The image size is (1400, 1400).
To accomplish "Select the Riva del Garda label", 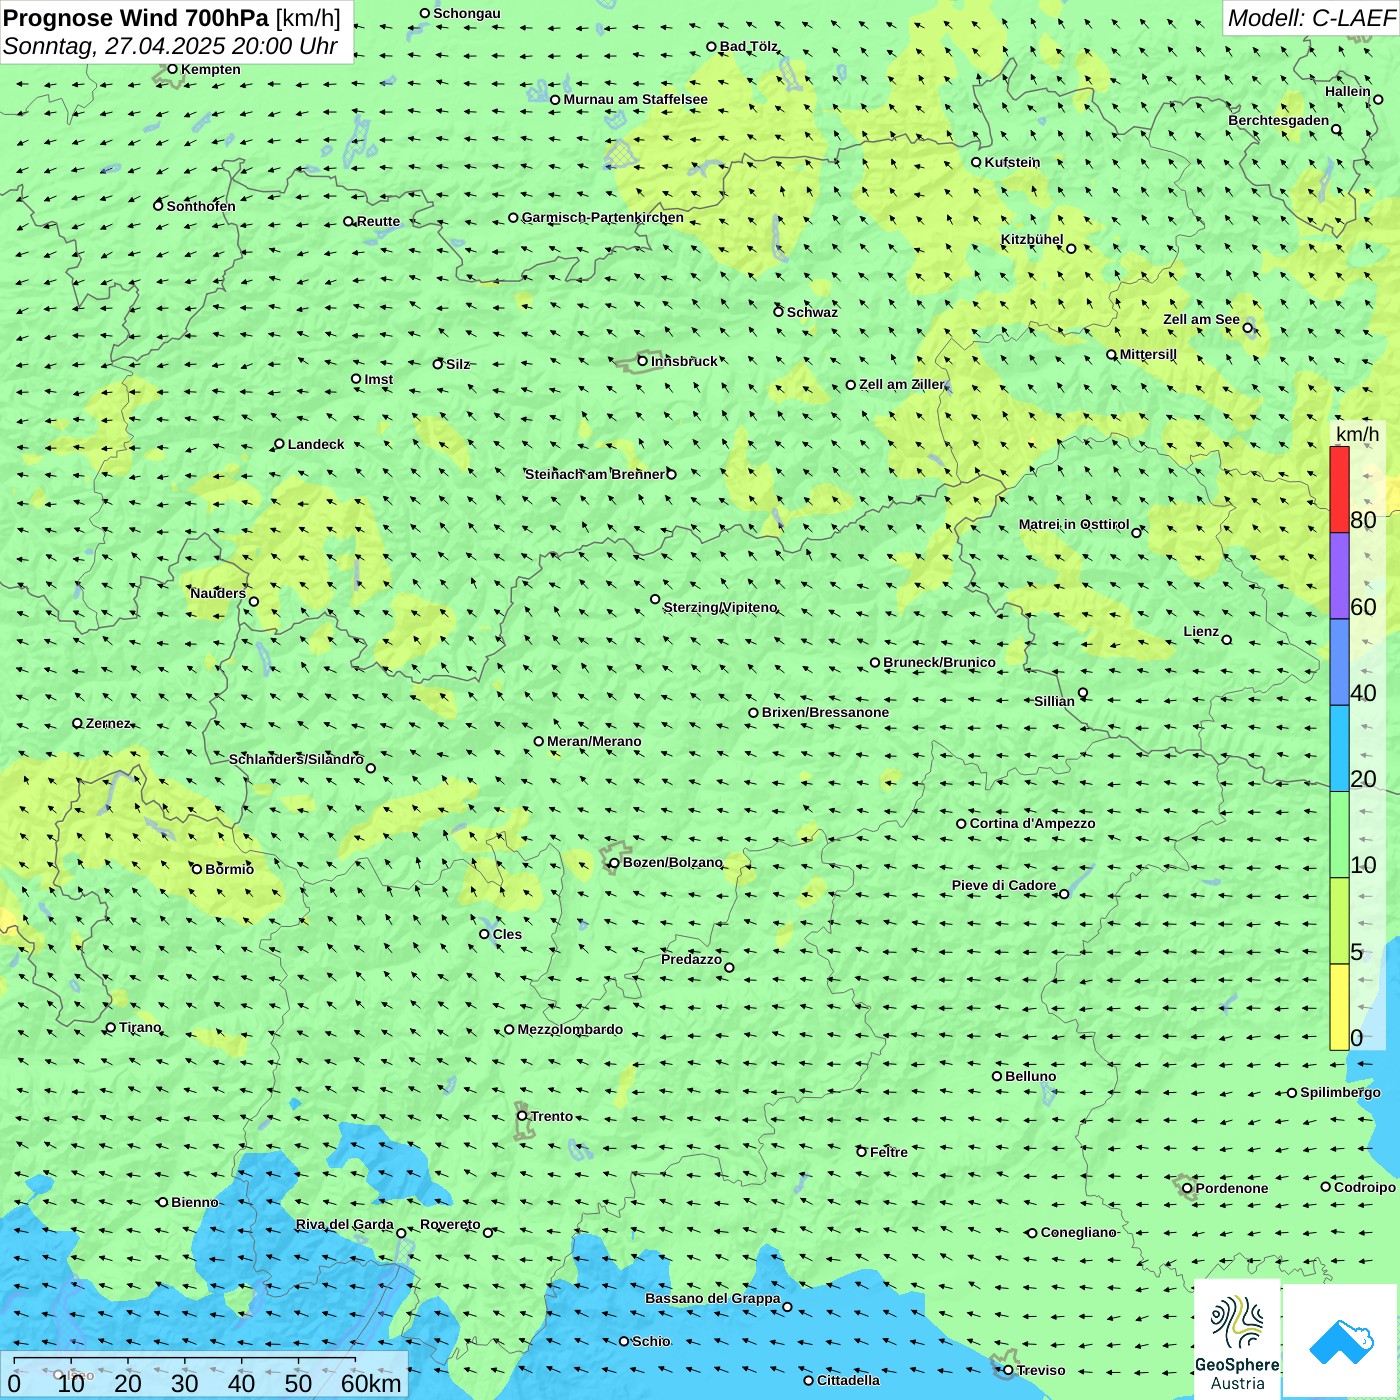I will (345, 1224).
